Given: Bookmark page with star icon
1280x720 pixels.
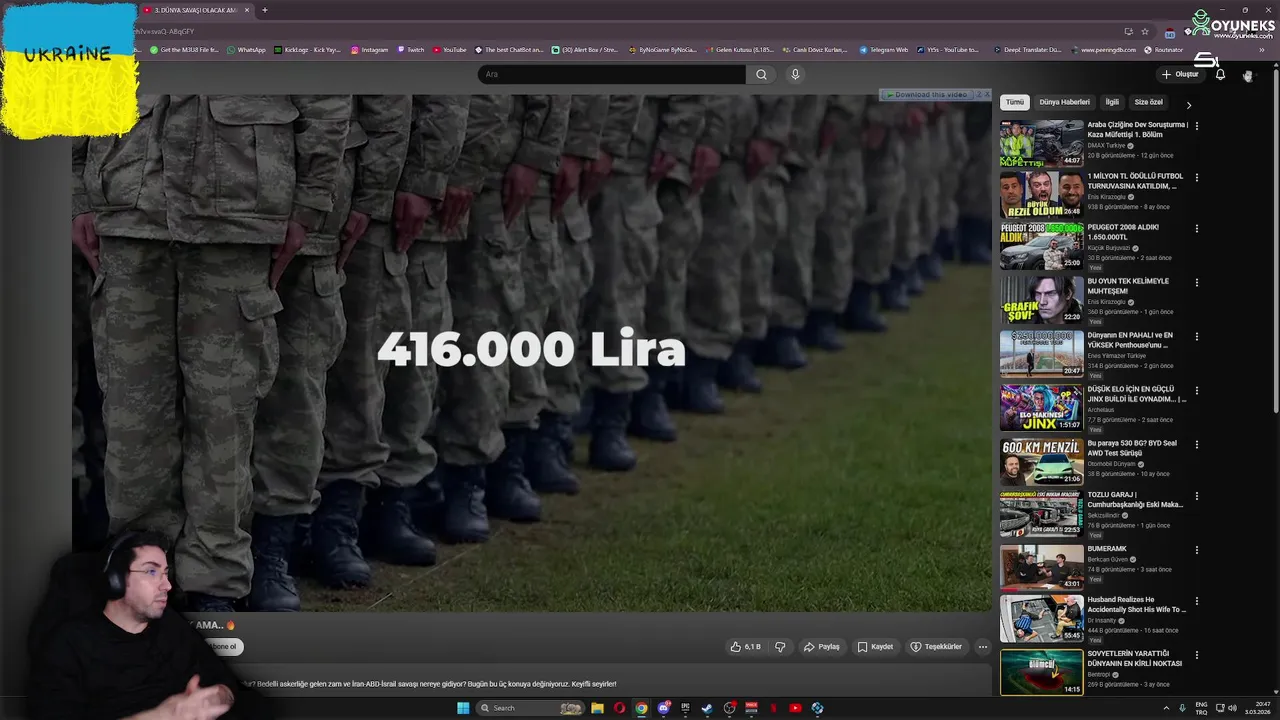Looking at the screenshot, I should [1145, 31].
